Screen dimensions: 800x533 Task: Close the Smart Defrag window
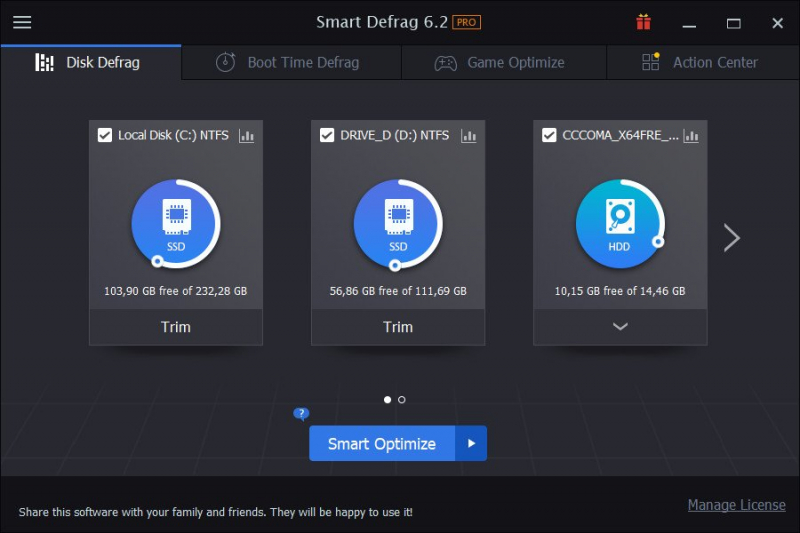click(778, 23)
